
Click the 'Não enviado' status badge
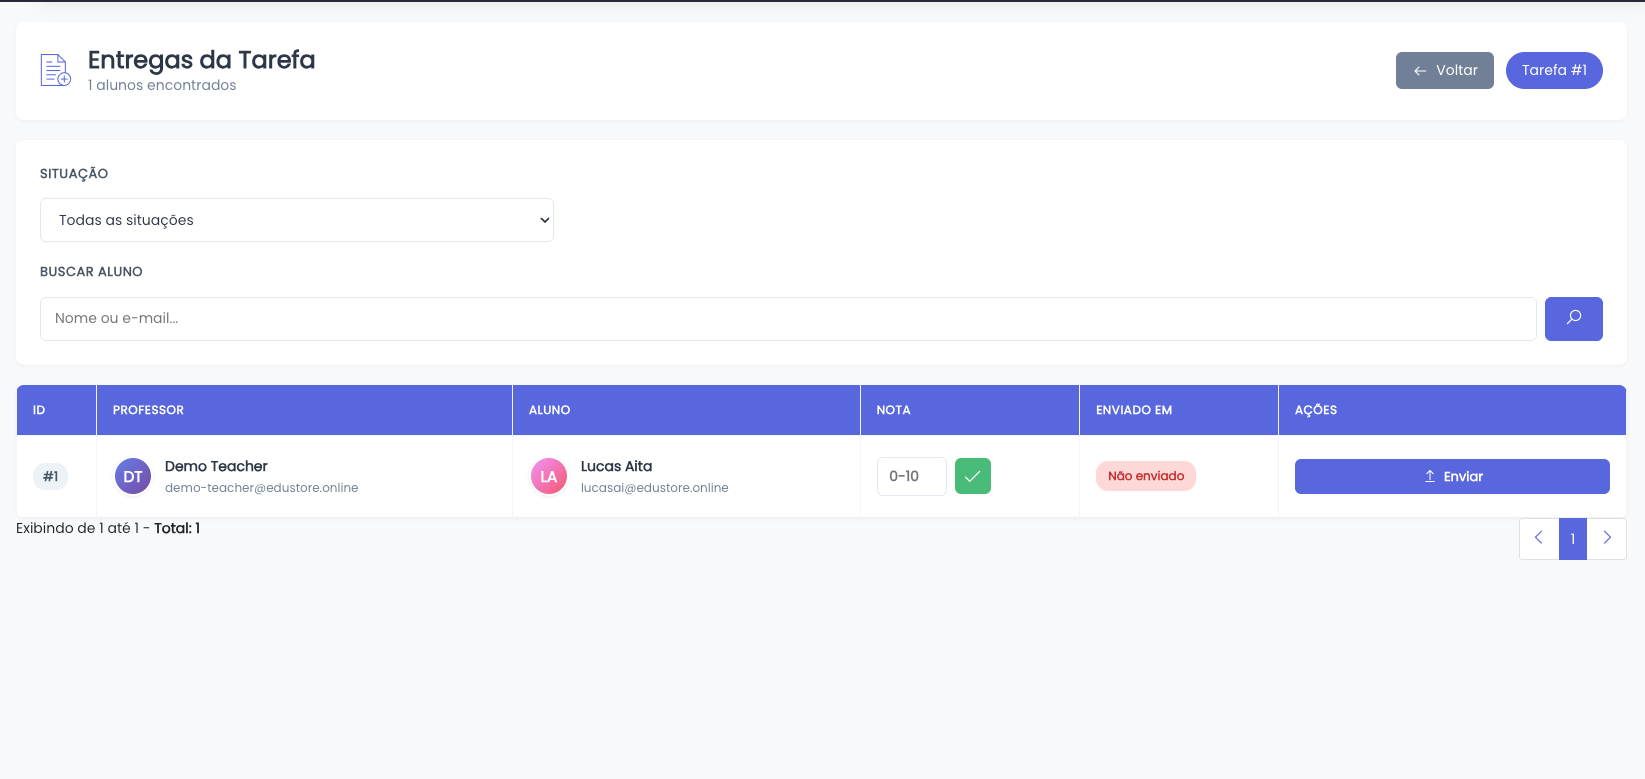tap(1145, 476)
